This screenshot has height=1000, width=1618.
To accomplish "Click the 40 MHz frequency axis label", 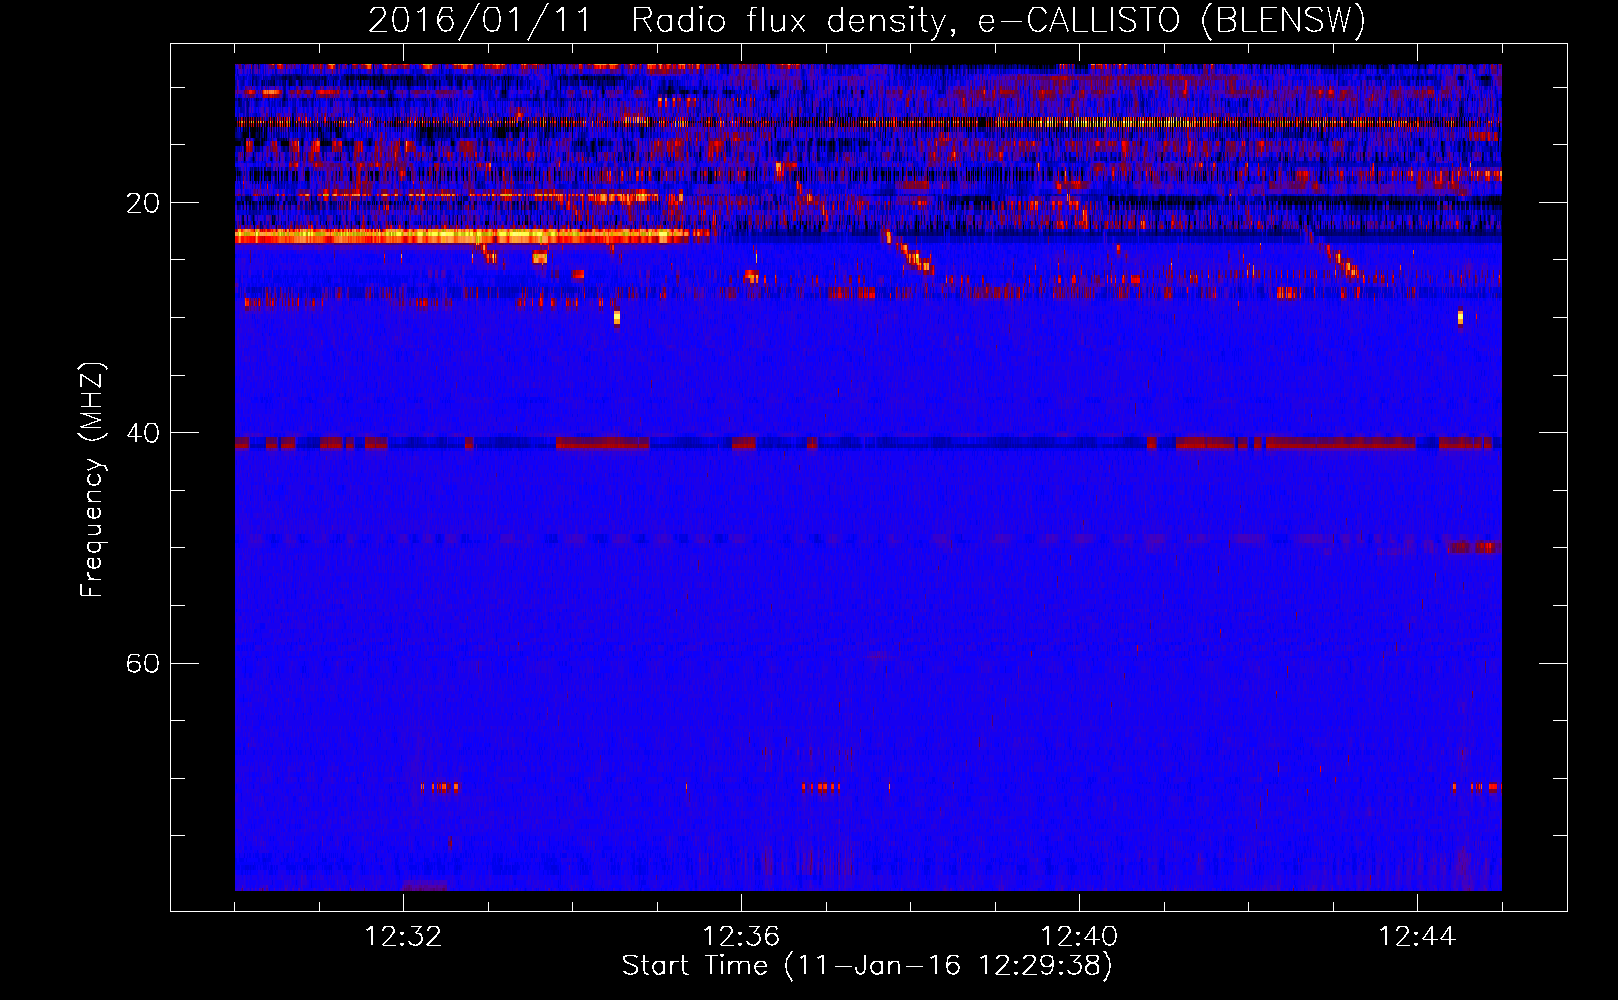I will pyautogui.click(x=143, y=433).
